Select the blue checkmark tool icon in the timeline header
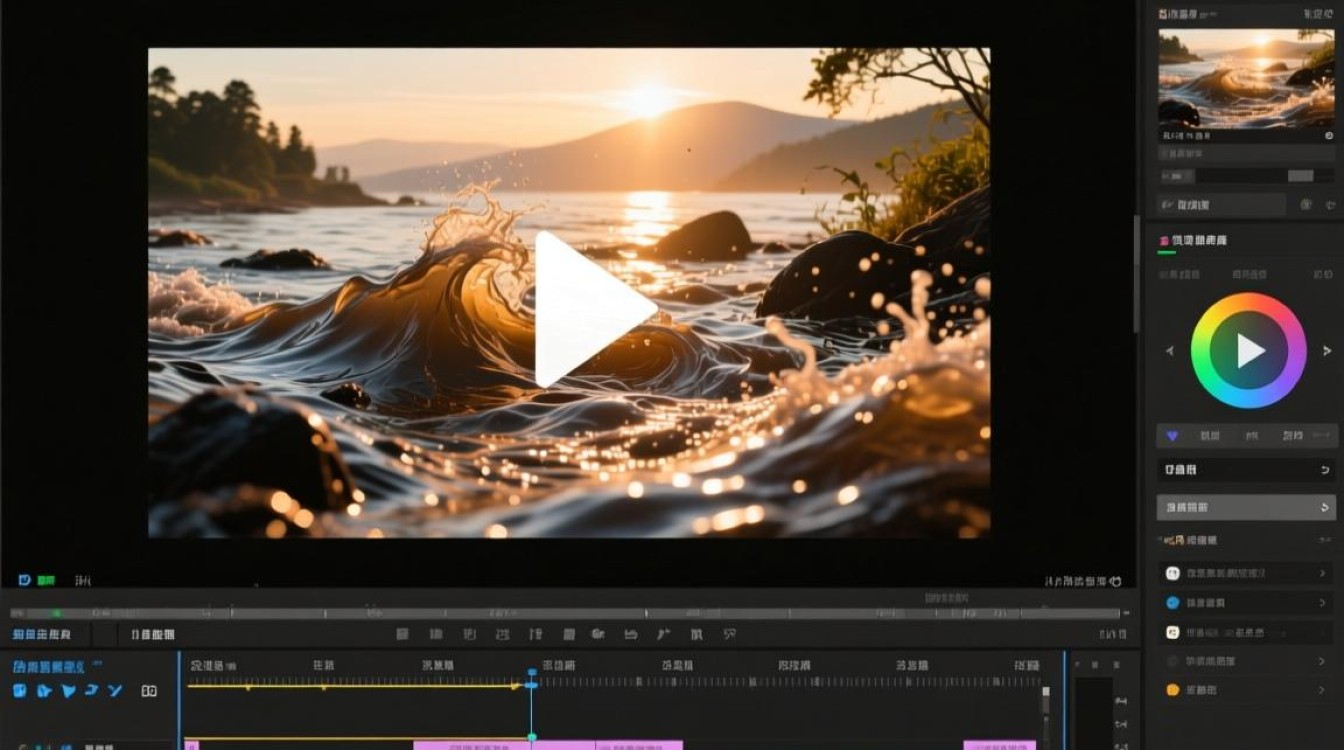Screen dimensions: 1344x750 pos(114,691)
